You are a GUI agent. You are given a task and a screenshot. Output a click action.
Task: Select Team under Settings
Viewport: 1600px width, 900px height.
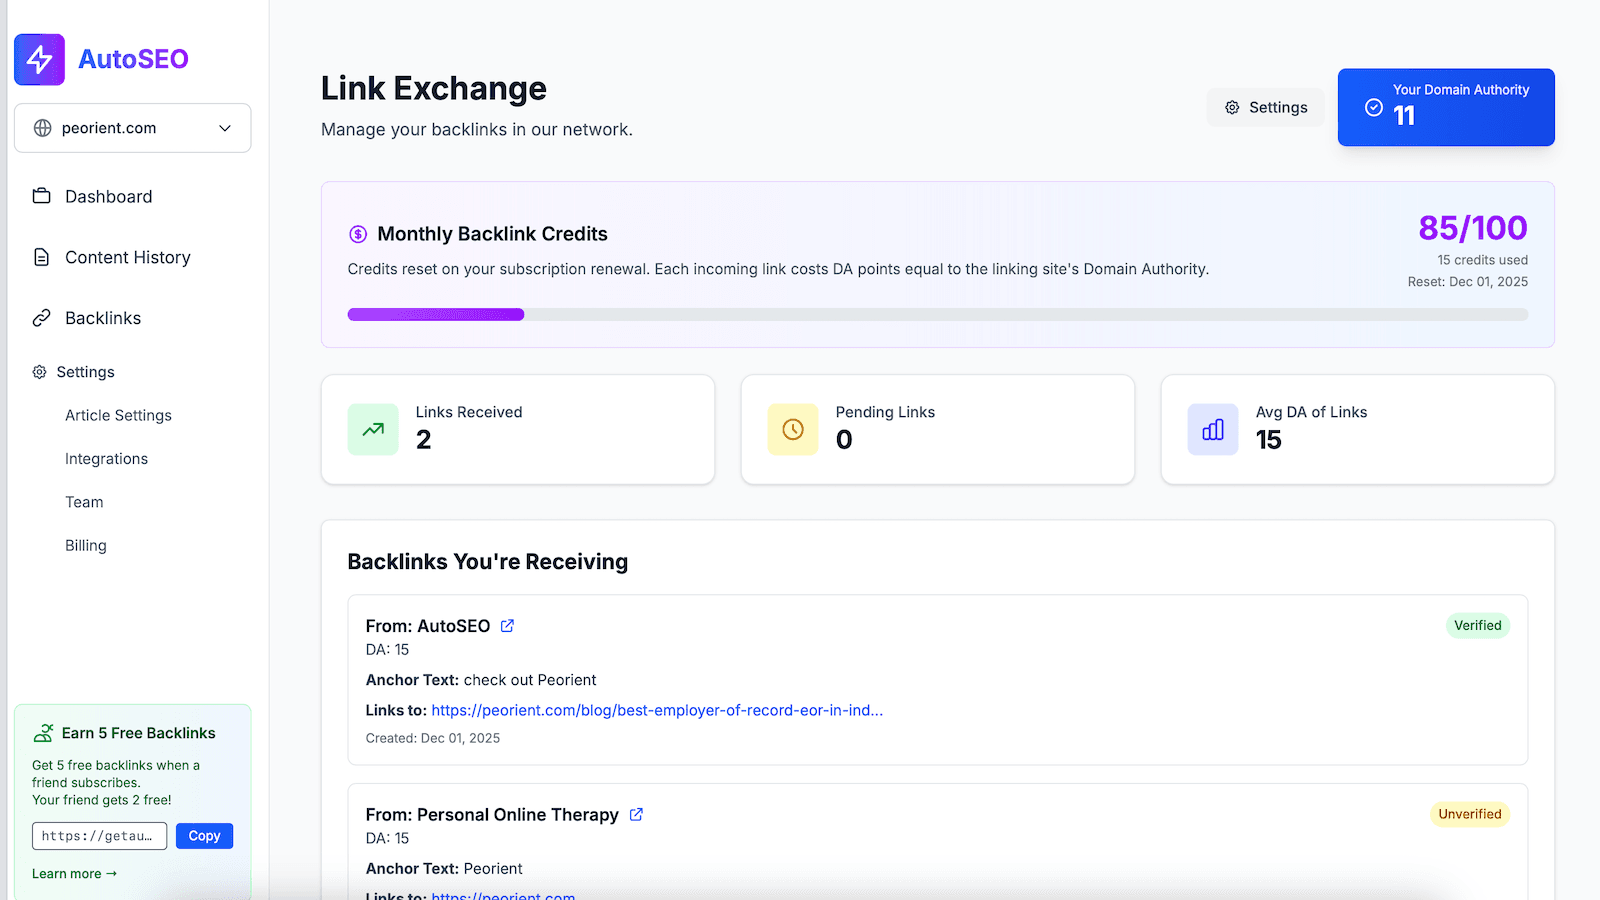[x=83, y=502]
